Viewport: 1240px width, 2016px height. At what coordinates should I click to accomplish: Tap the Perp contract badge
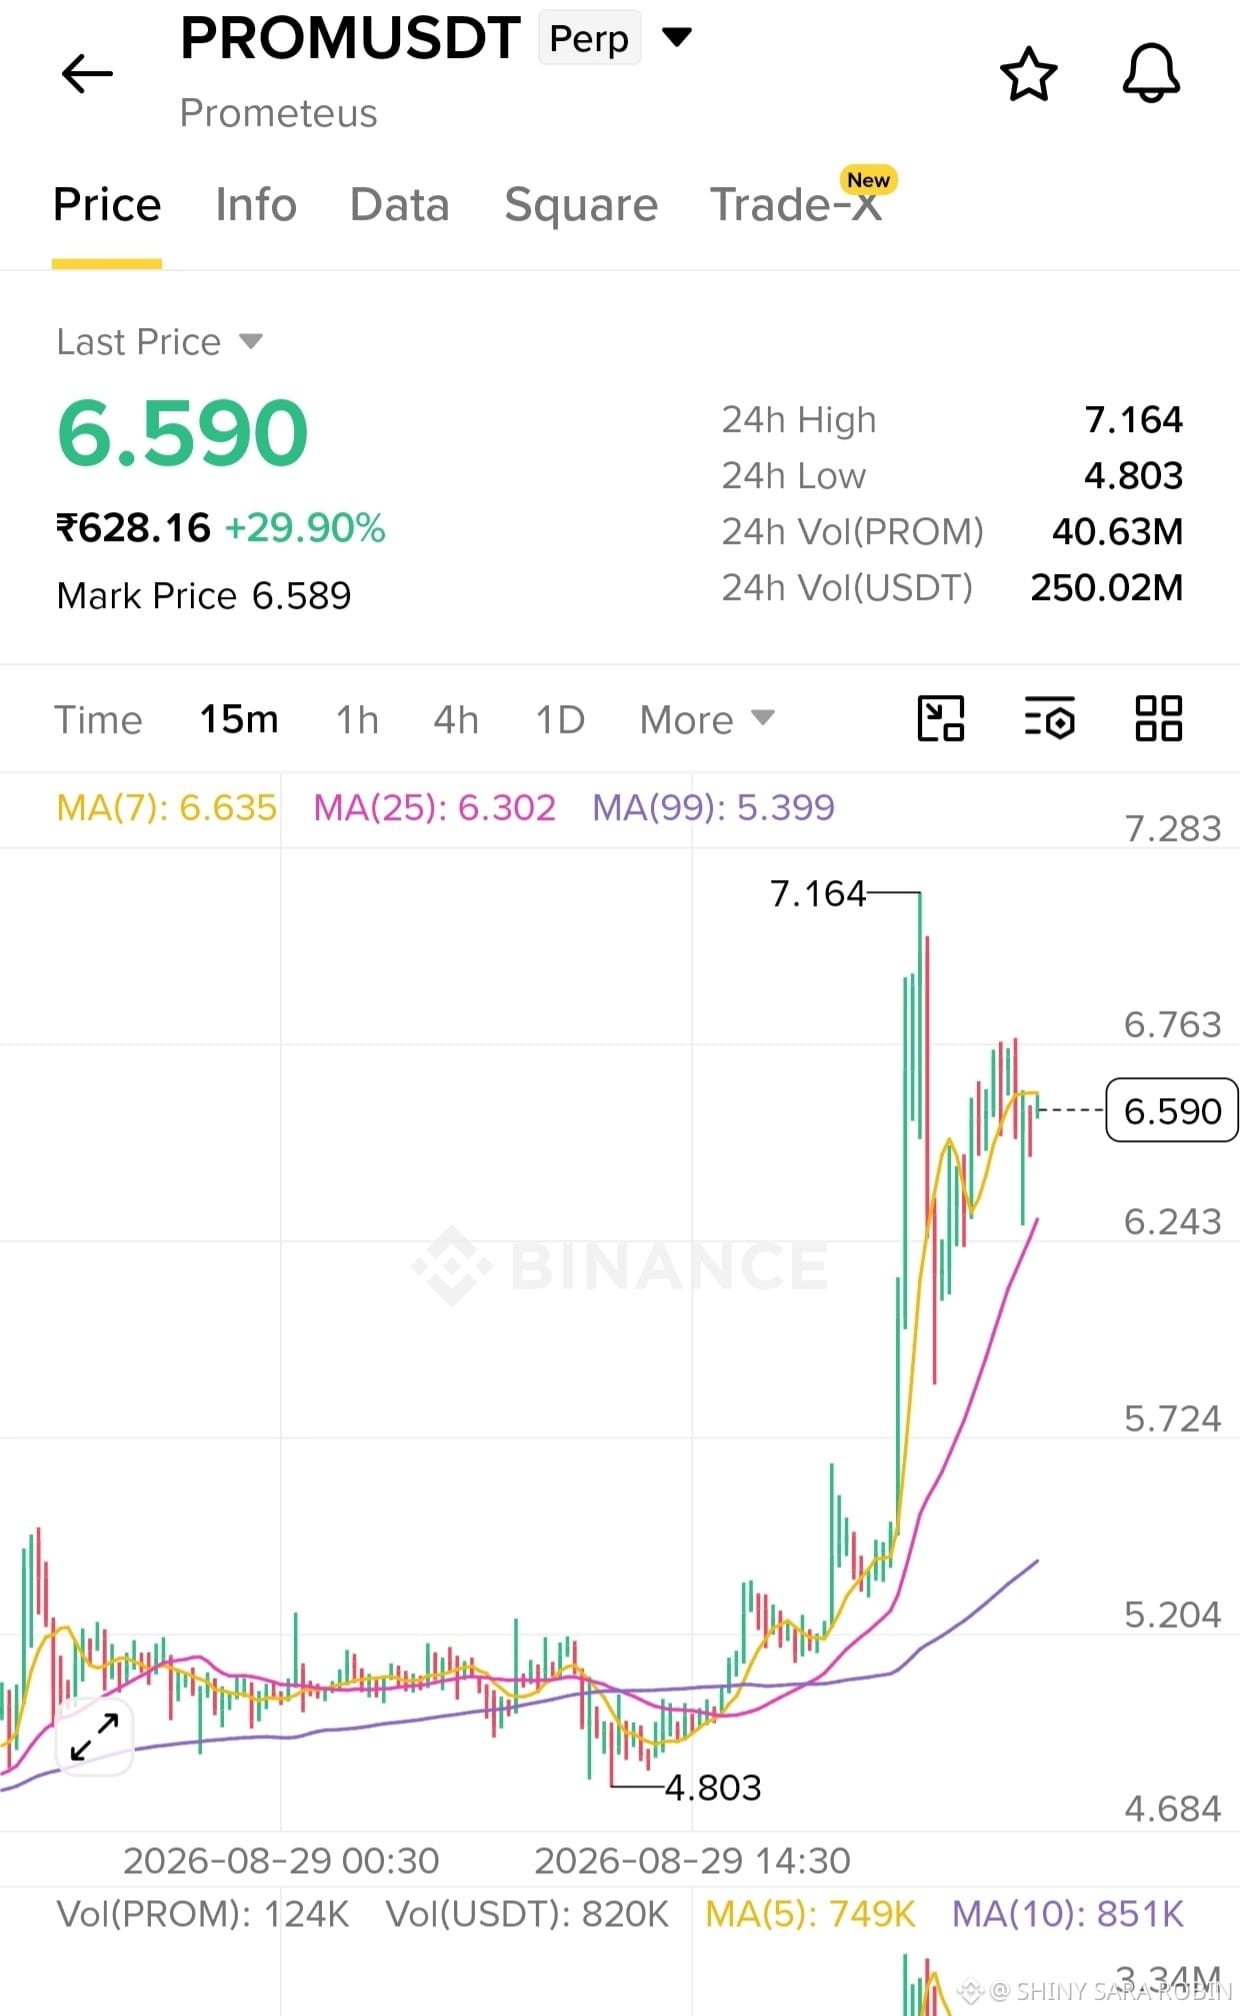click(589, 38)
